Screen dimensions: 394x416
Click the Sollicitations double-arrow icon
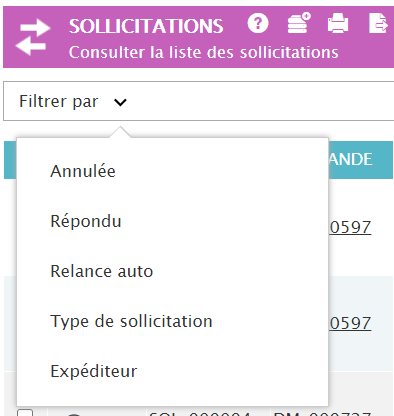[33, 37]
